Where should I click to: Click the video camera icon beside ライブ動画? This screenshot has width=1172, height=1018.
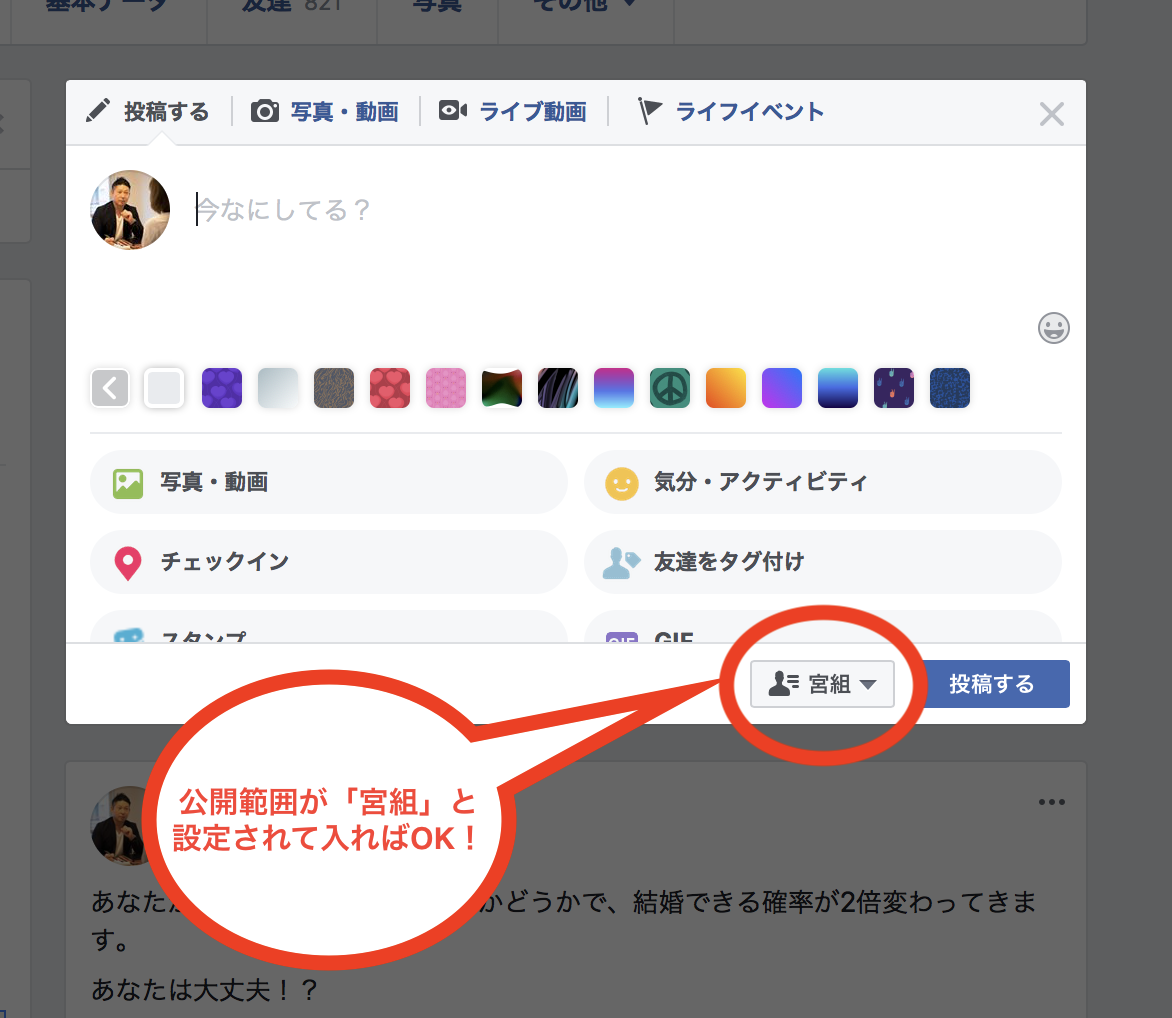[x=453, y=111]
